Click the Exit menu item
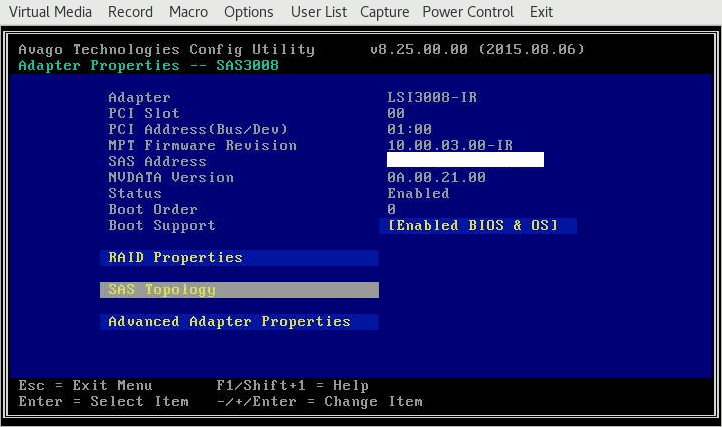 click(541, 12)
